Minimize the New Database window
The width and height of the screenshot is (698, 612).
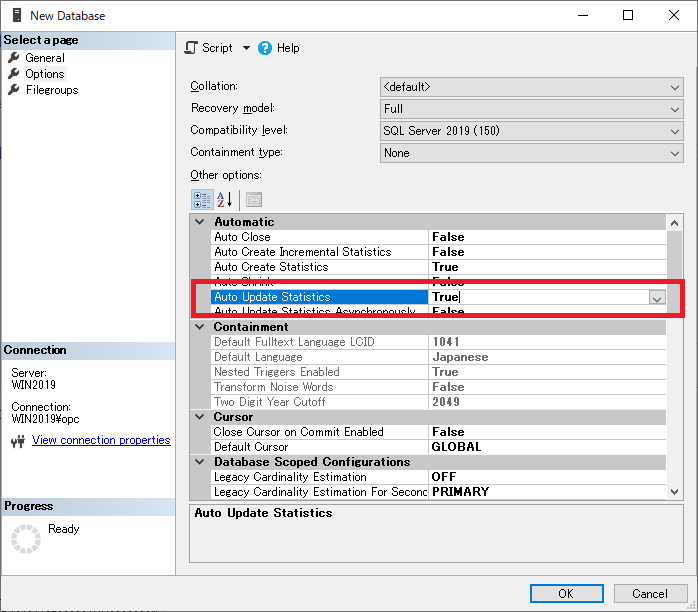pos(583,16)
